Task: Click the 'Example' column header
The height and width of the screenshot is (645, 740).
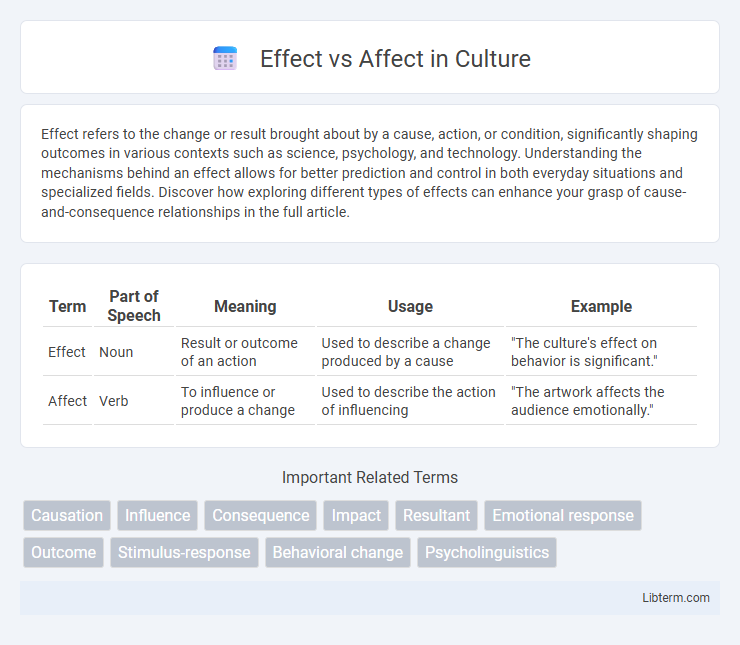Action: (x=601, y=306)
